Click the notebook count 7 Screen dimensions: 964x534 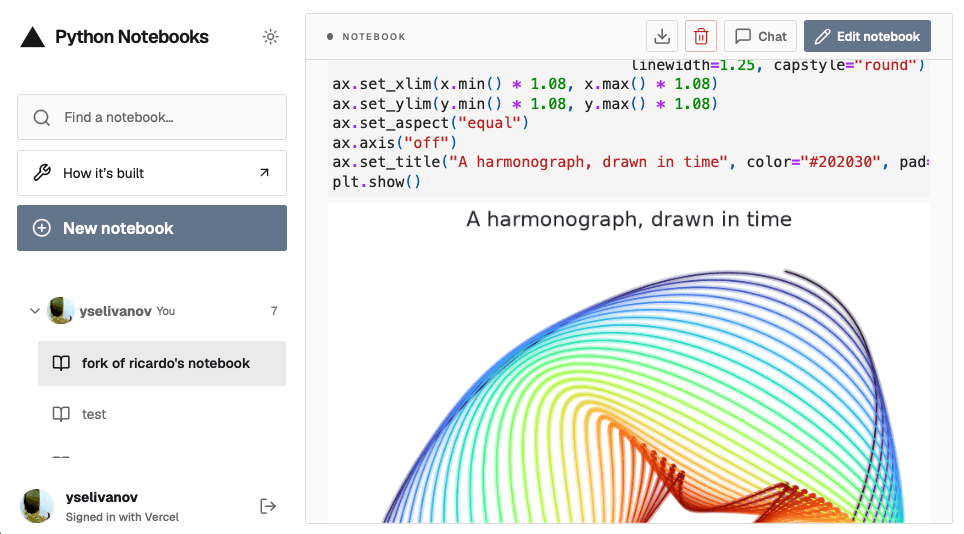[274, 311]
